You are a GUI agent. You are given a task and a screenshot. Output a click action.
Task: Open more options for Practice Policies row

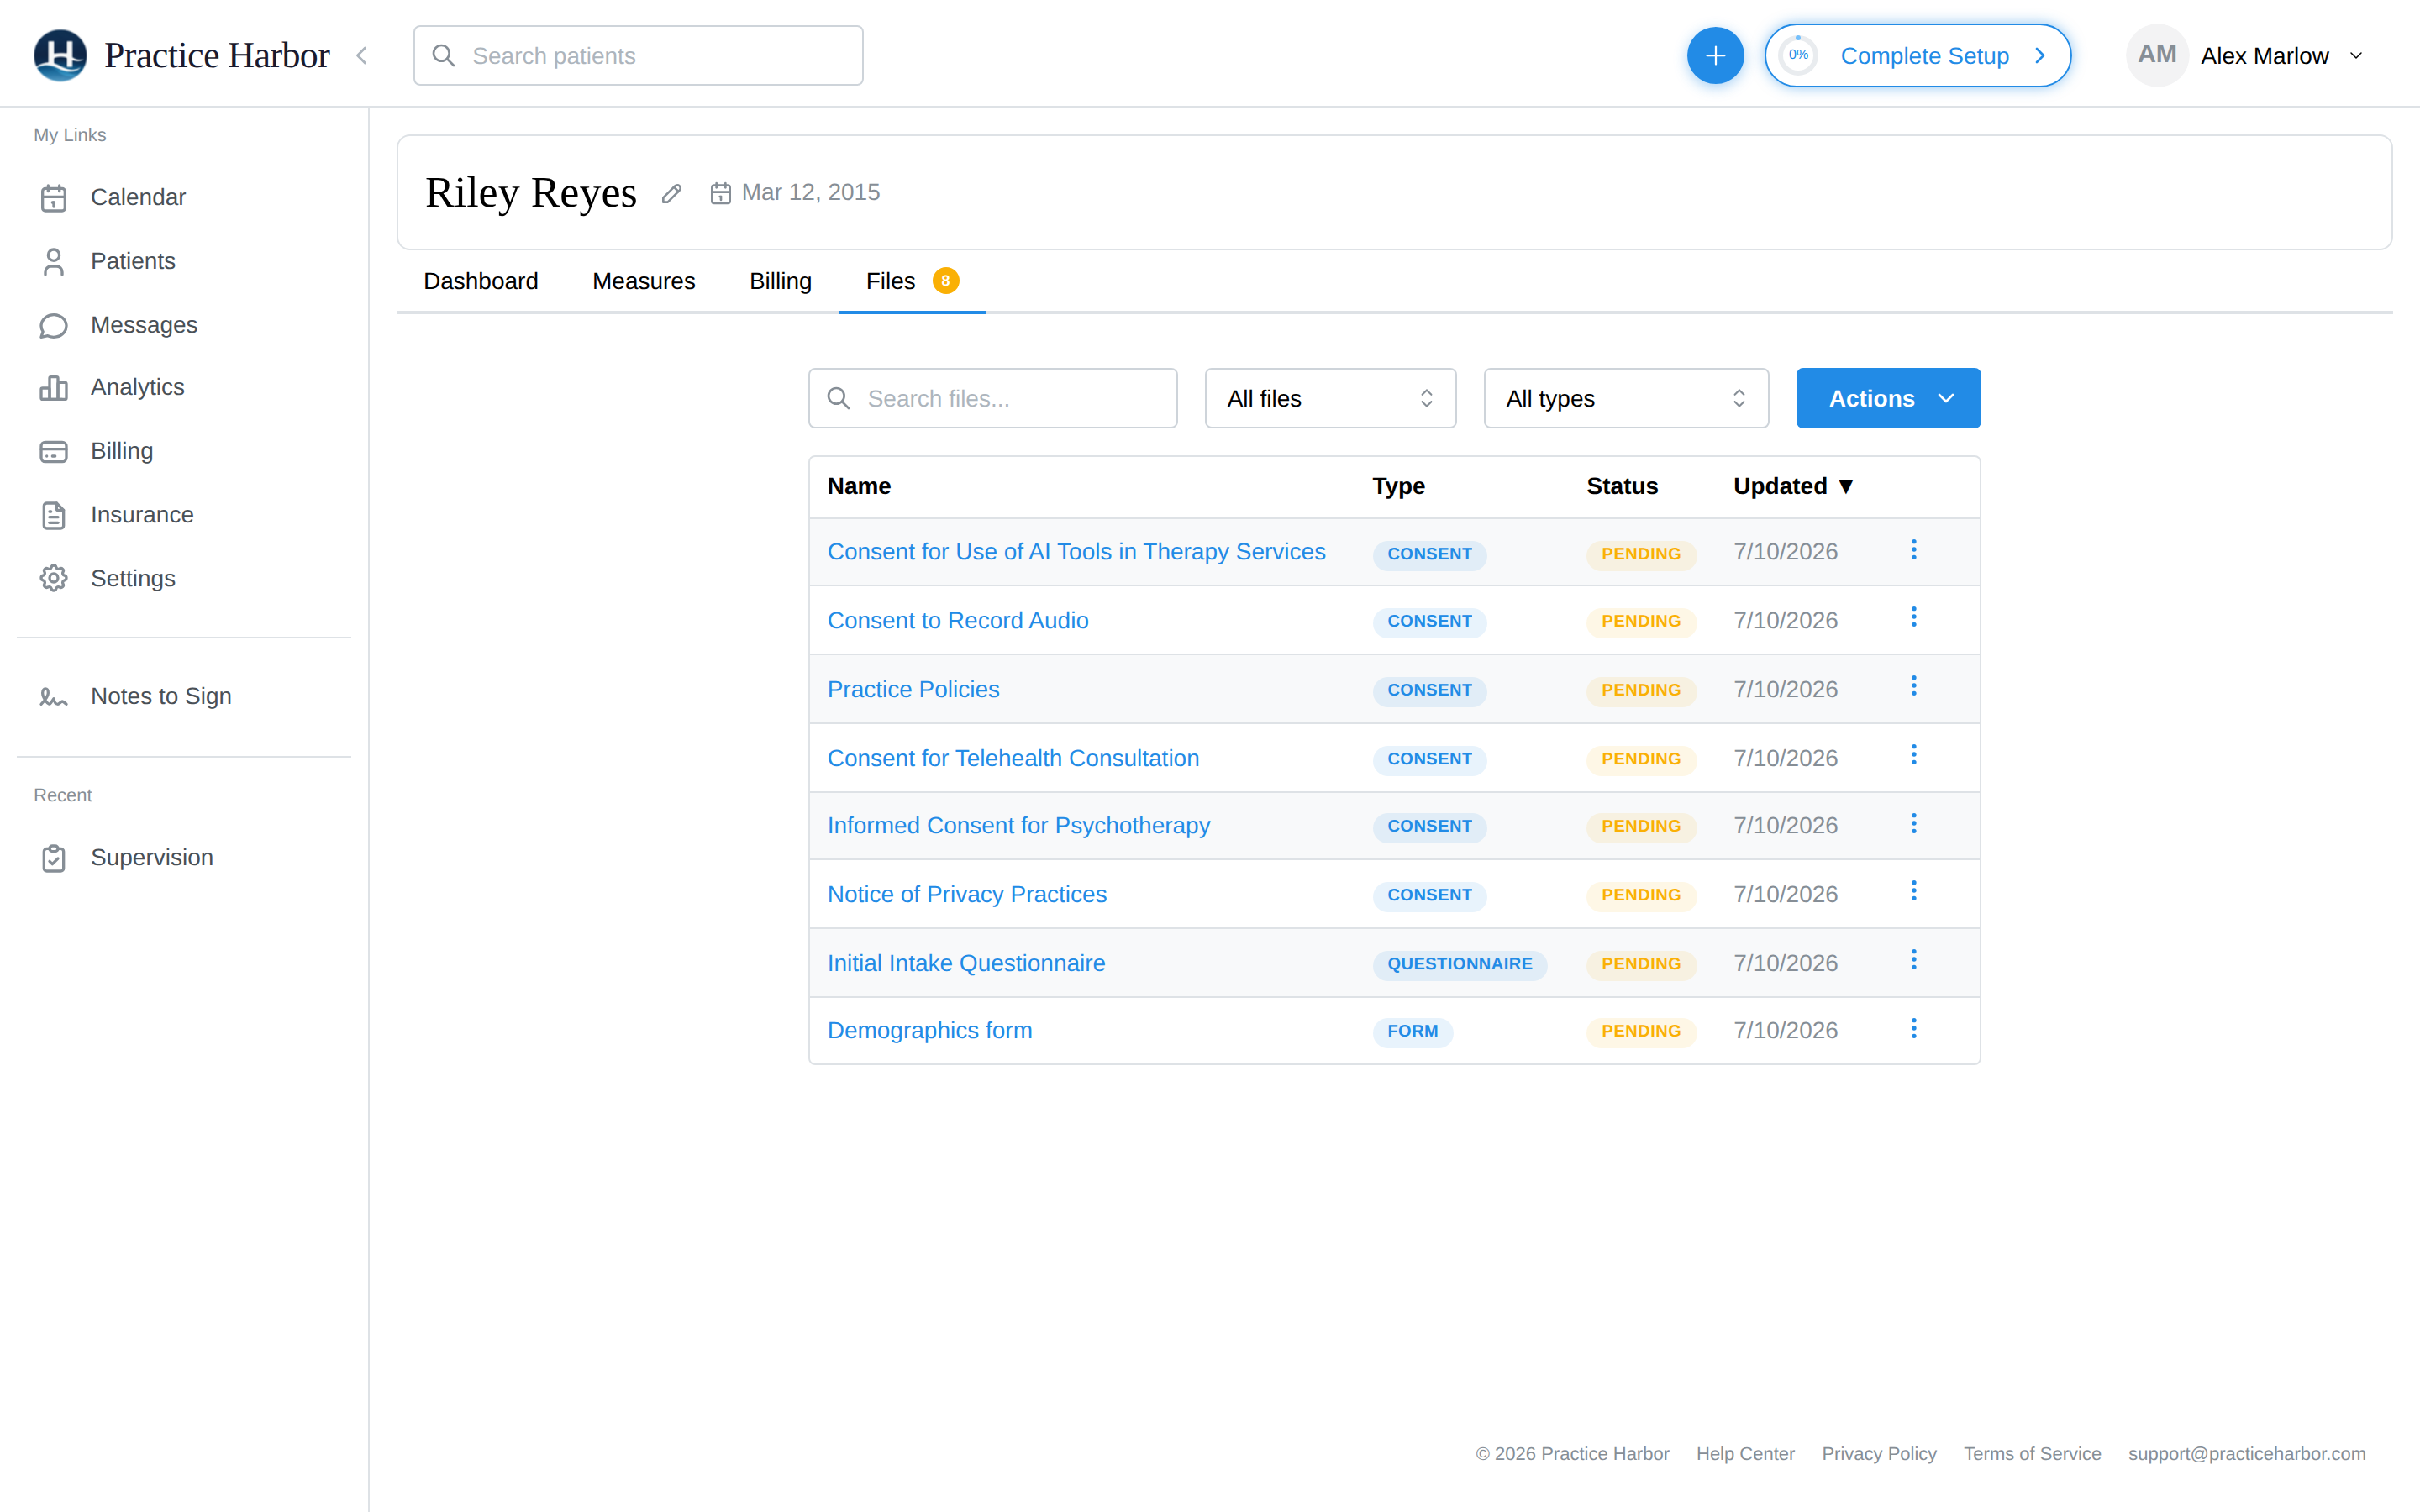[x=1914, y=686]
